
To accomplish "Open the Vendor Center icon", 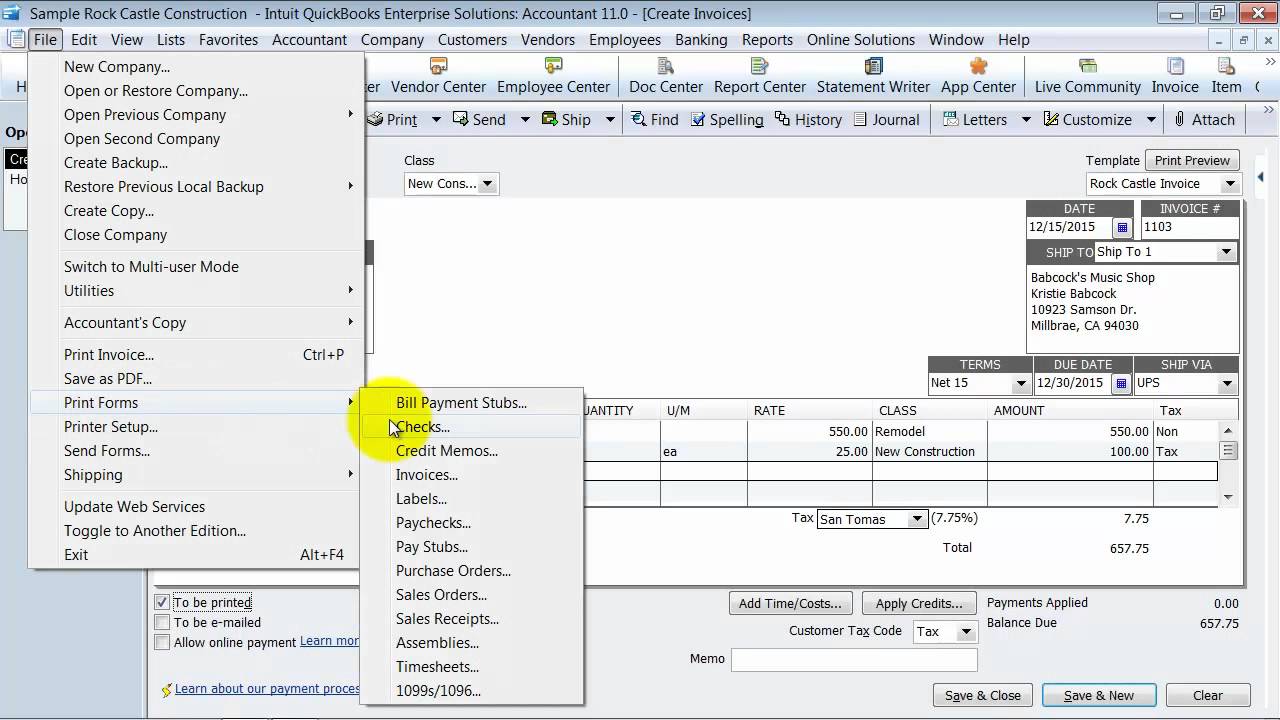I will click(x=438, y=76).
